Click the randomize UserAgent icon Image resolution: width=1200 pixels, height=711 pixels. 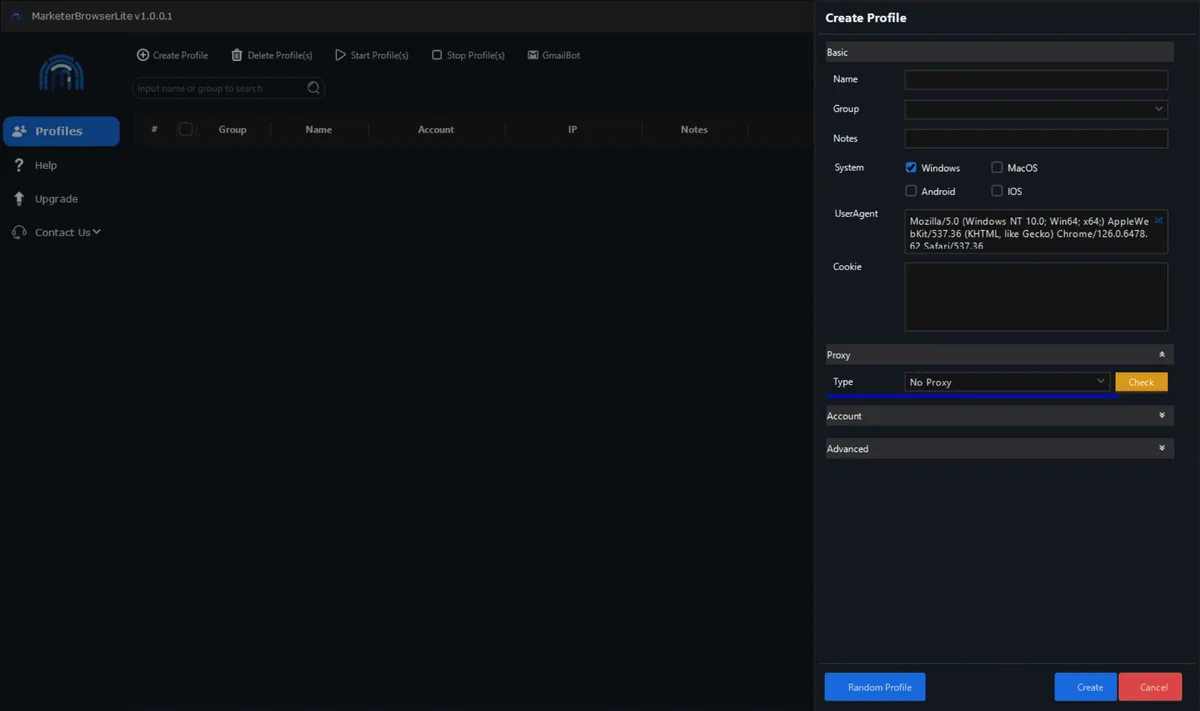[1159, 219]
